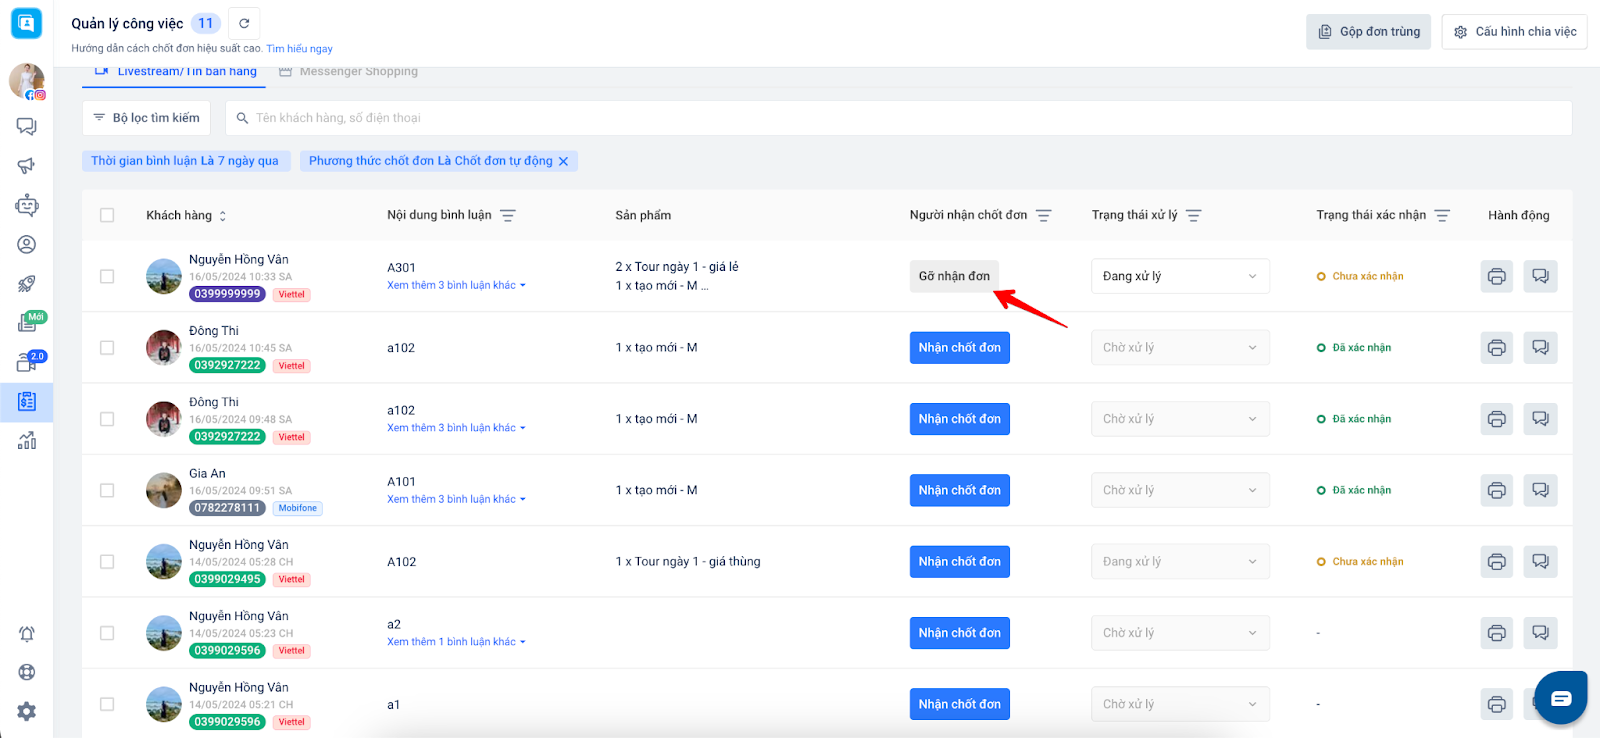
Task: Select the Livestream/Tin bán hàng tab
Action: coord(186,72)
